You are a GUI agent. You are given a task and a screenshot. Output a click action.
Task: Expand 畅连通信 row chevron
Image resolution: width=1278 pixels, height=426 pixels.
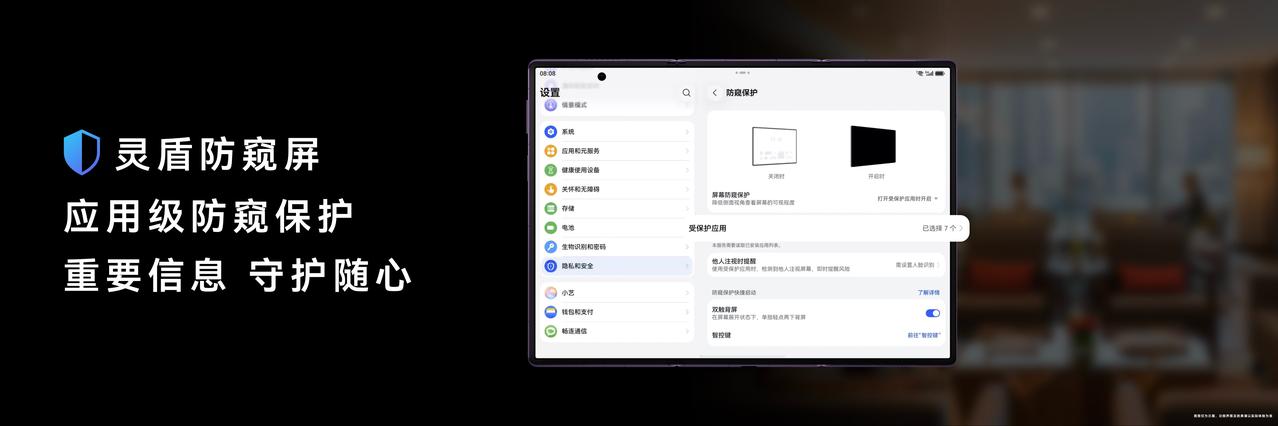click(x=687, y=331)
